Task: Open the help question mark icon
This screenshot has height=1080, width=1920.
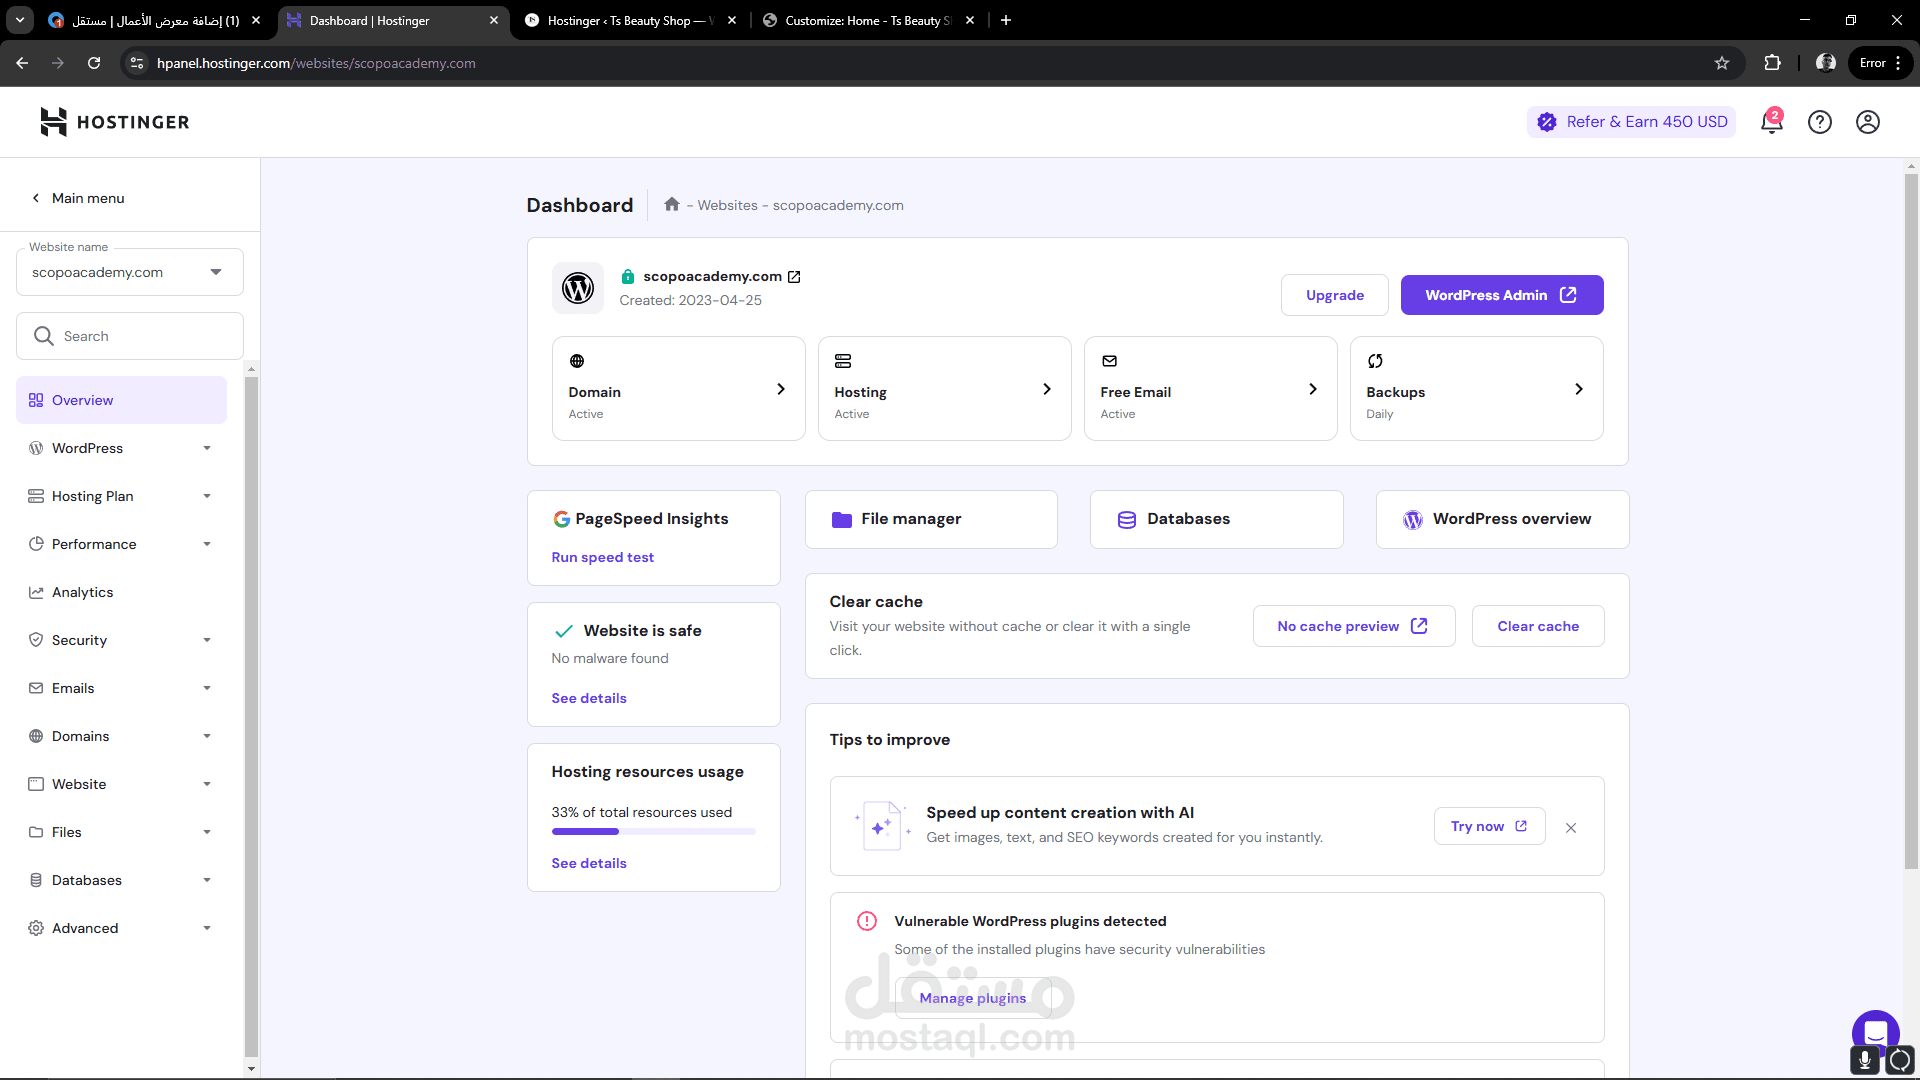Action: tap(1819, 122)
